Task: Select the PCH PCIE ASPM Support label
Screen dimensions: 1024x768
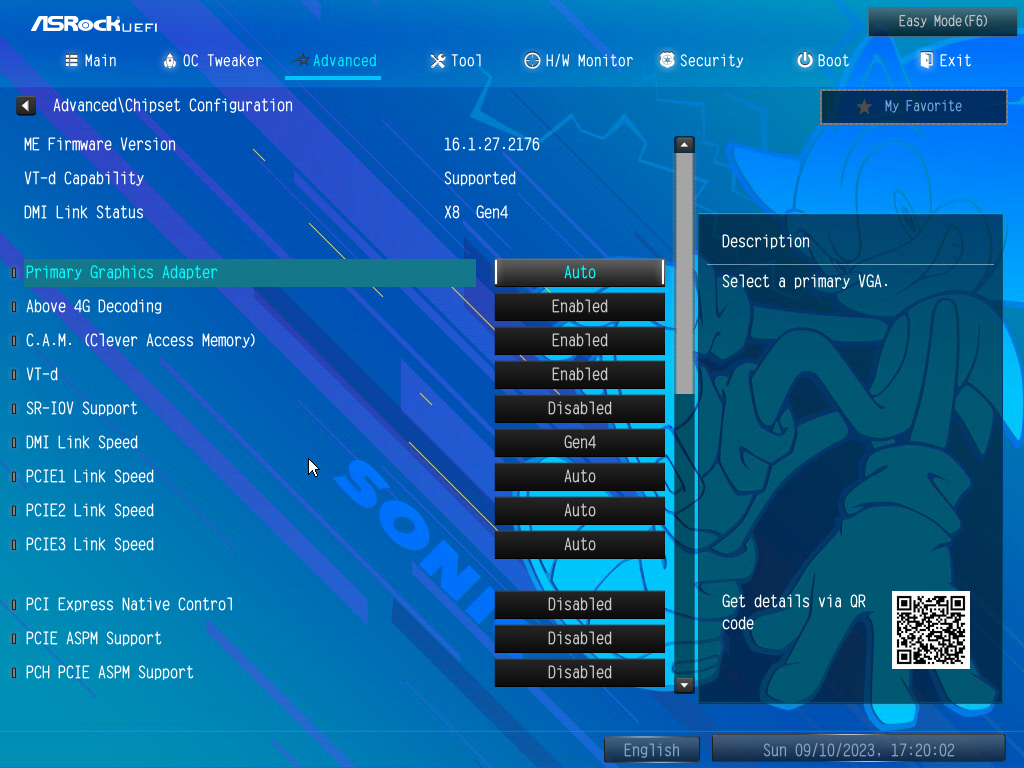Action: pos(109,672)
